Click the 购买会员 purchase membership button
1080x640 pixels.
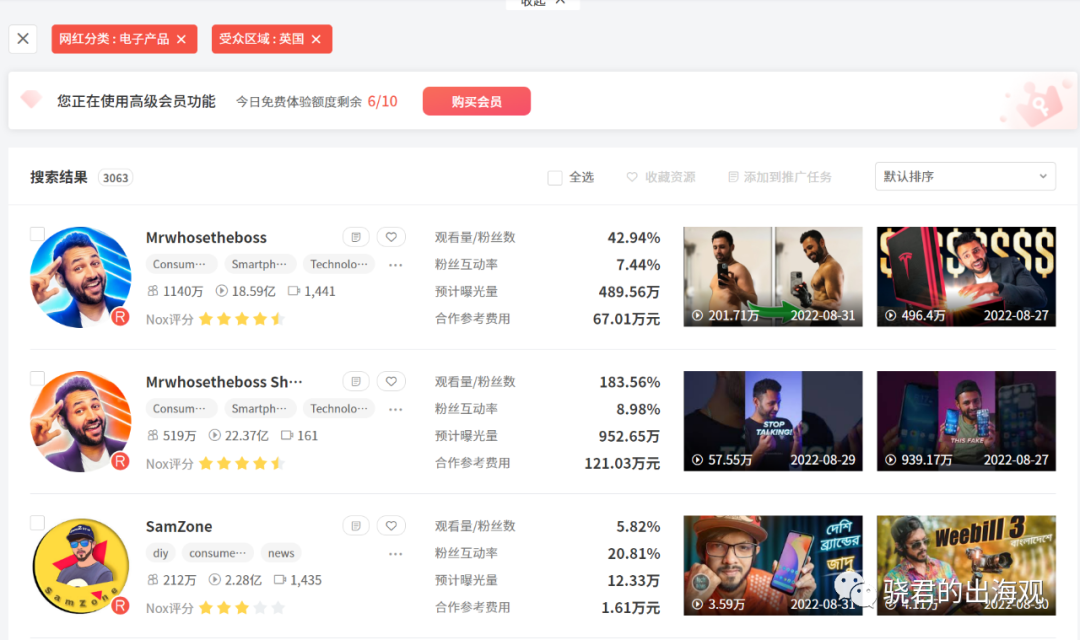(476, 101)
